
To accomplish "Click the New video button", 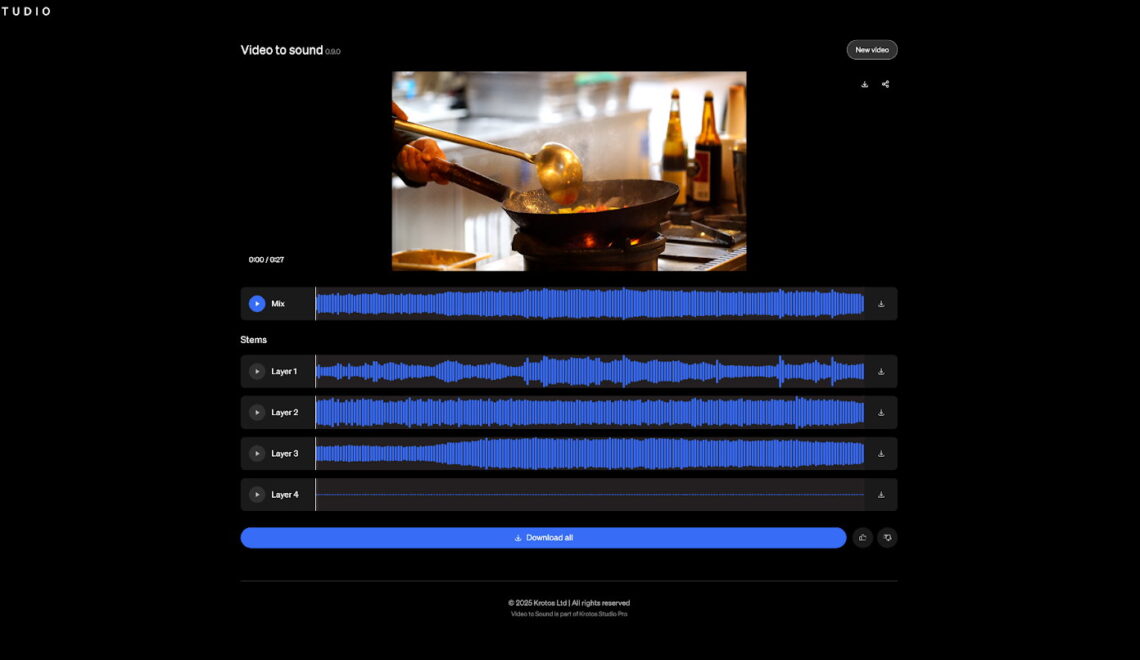I will tap(872, 50).
